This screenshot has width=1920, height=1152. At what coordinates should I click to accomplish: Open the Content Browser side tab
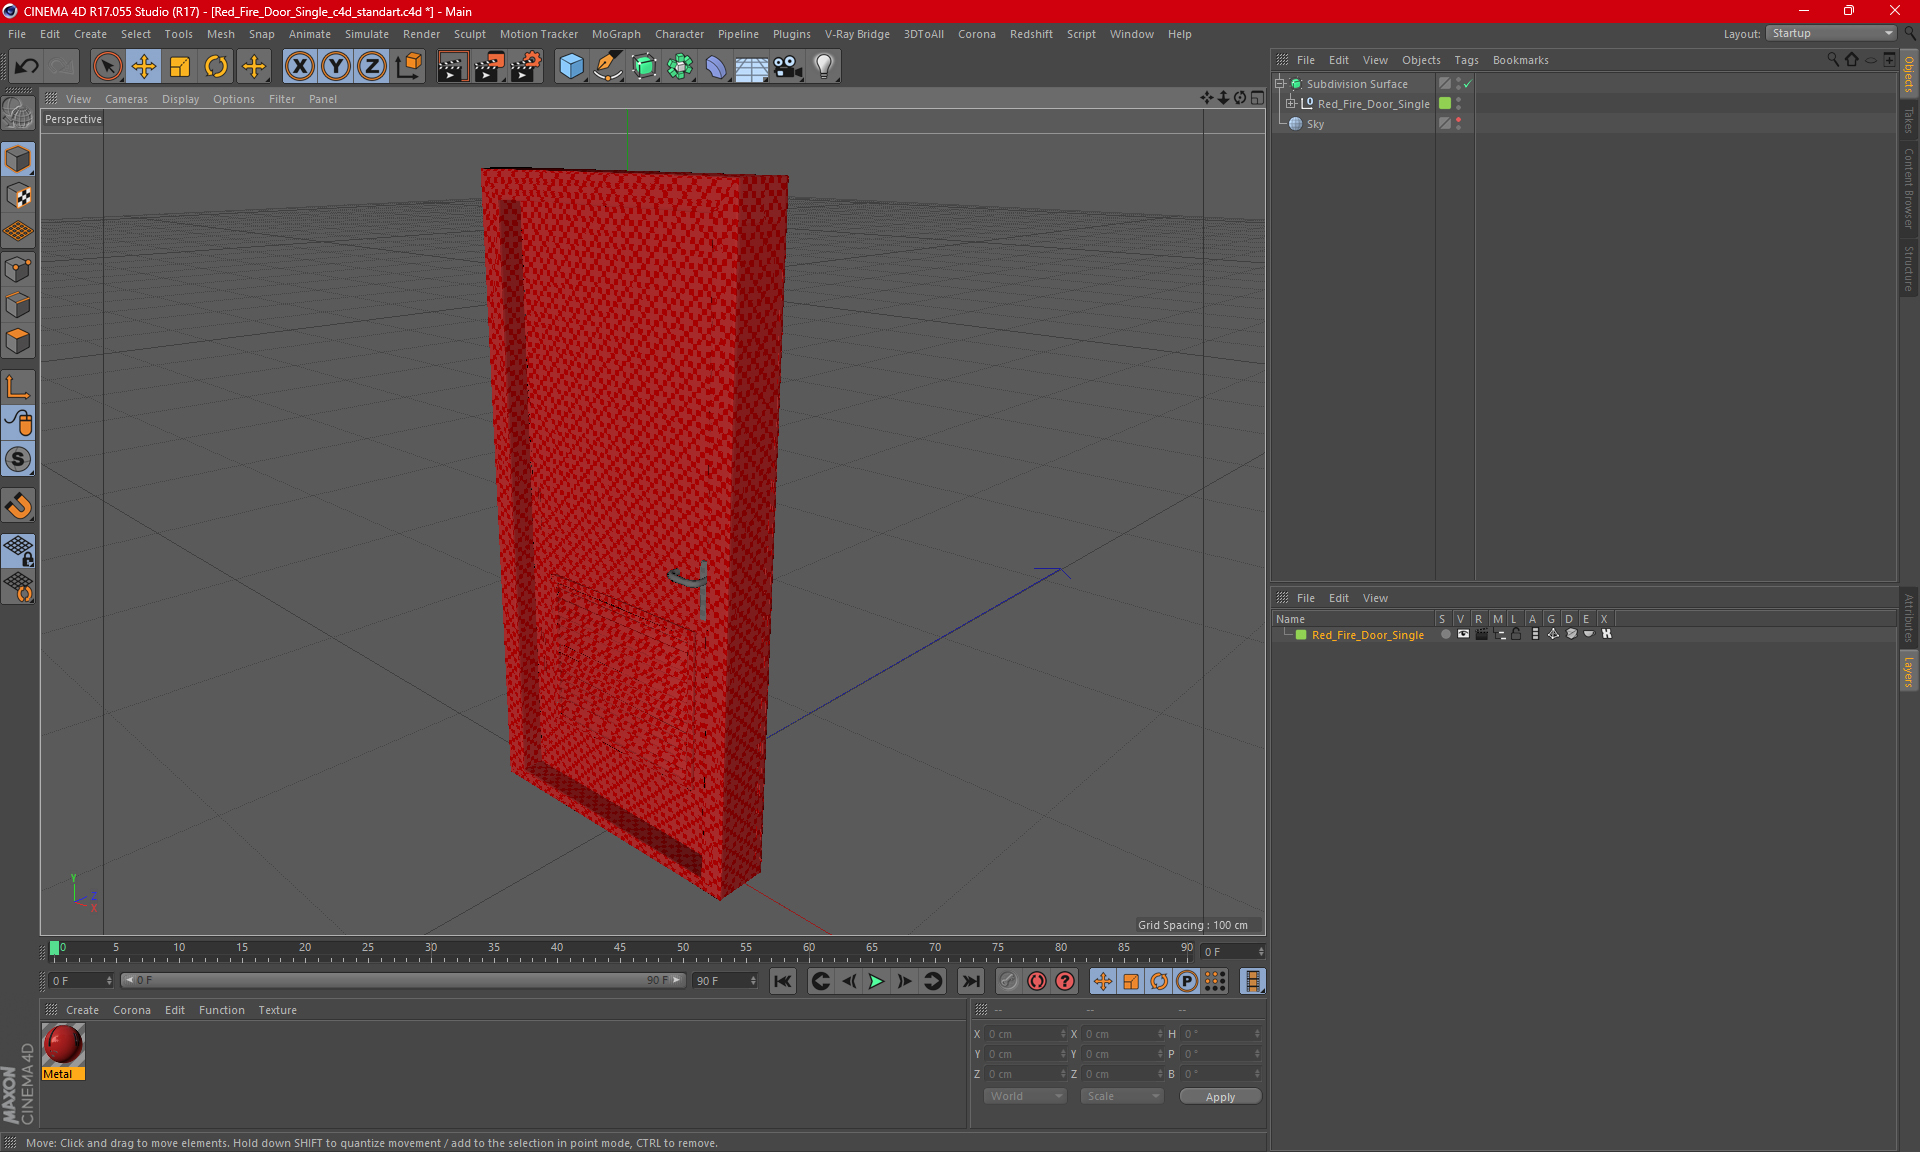click(1909, 189)
